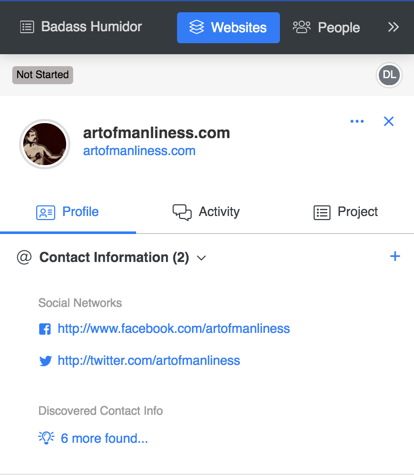This screenshot has height=476, width=414.
Task: Expand more navigation with double chevron
Action: click(x=393, y=27)
